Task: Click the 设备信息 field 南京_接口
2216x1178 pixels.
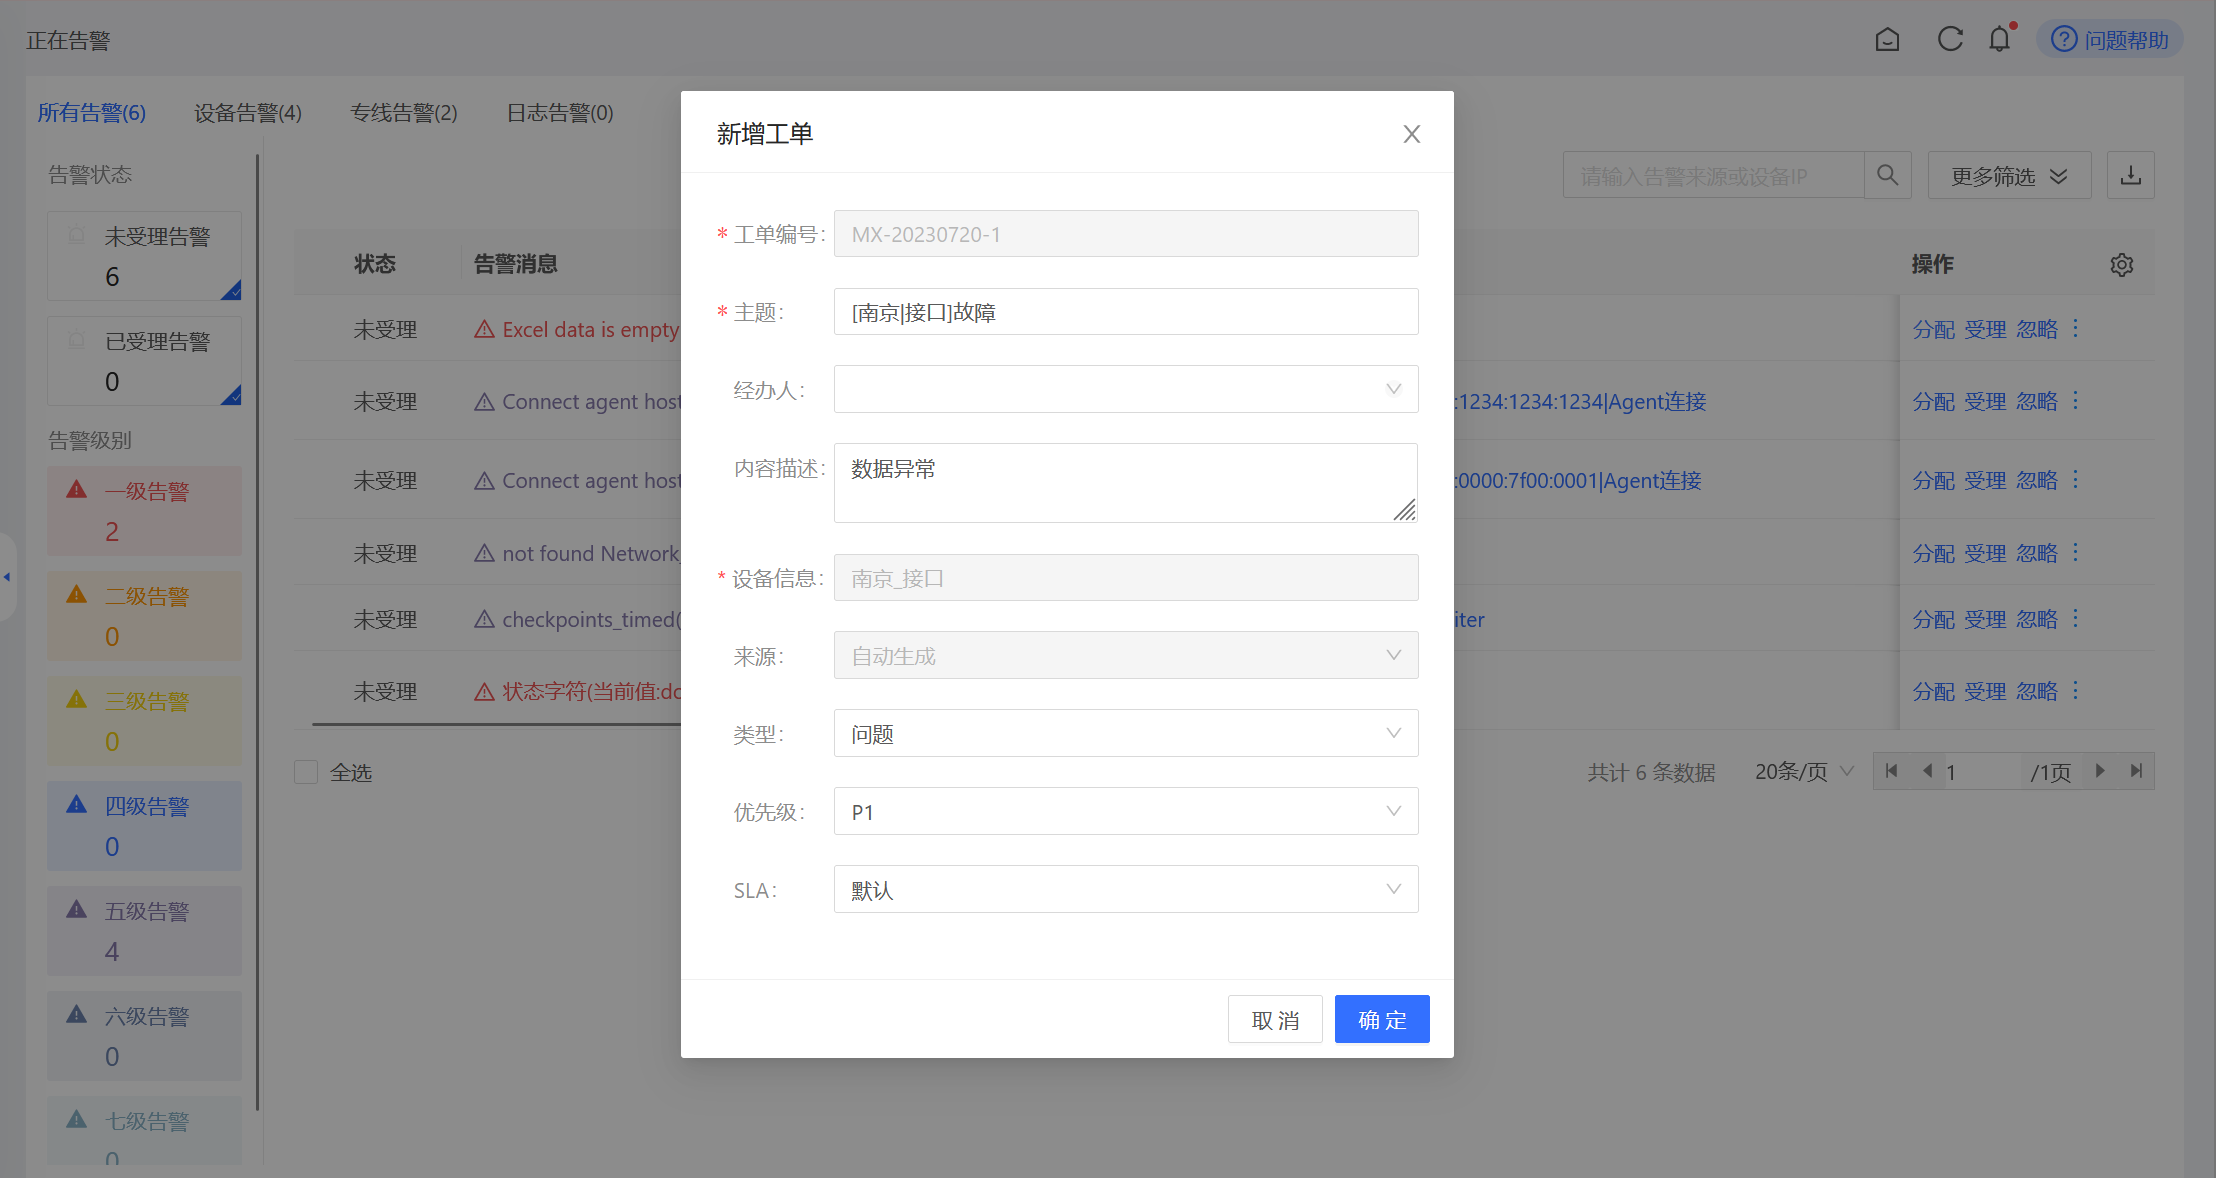Action: (x=1126, y=577)
